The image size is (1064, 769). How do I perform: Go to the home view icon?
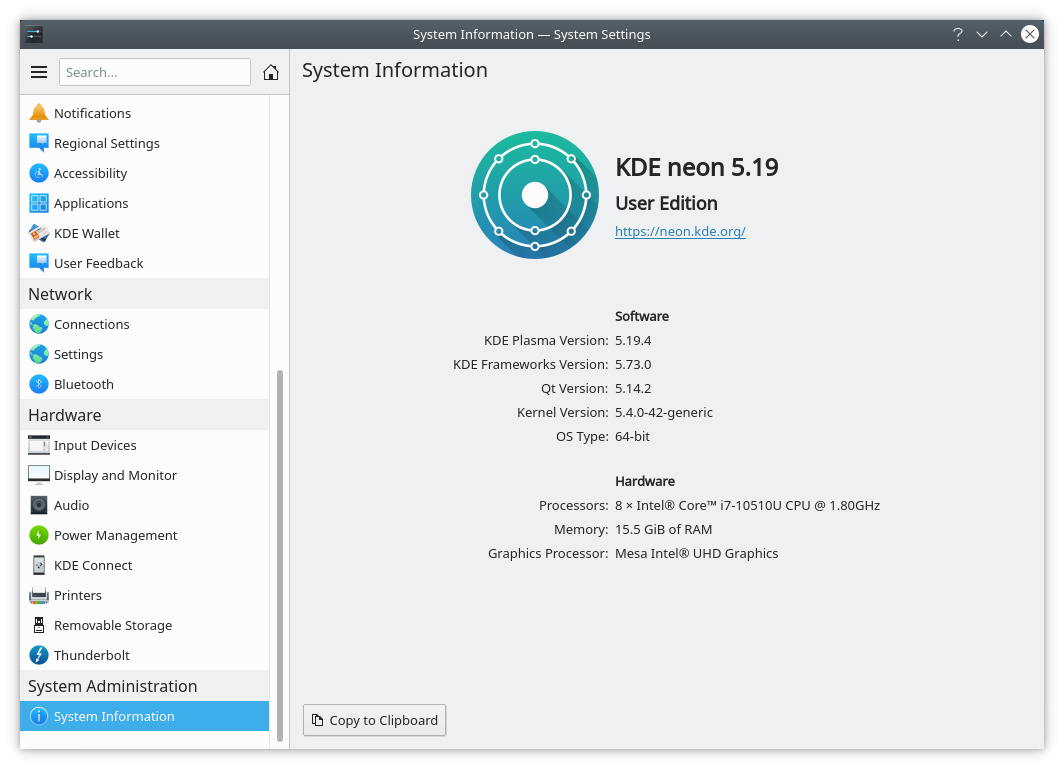[271, 72]
